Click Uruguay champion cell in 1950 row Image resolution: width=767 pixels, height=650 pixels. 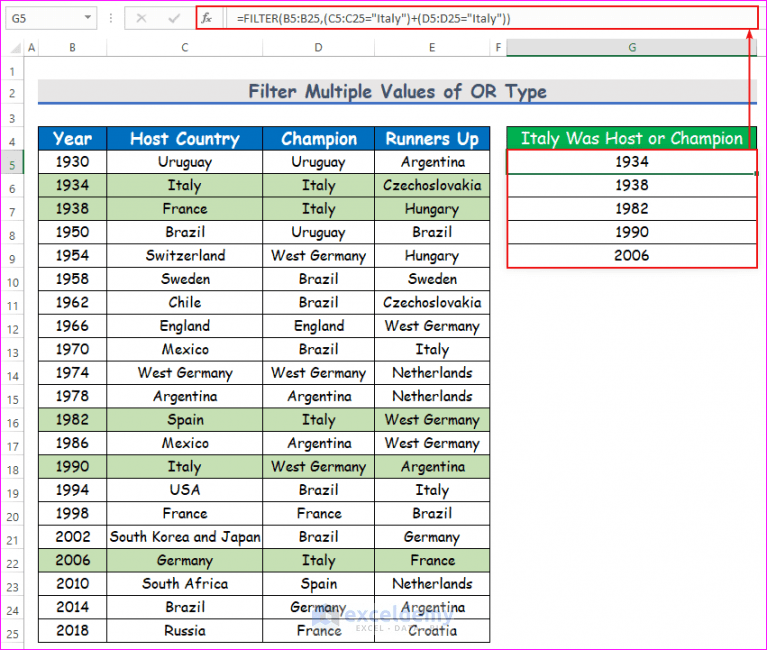[318, 232]
